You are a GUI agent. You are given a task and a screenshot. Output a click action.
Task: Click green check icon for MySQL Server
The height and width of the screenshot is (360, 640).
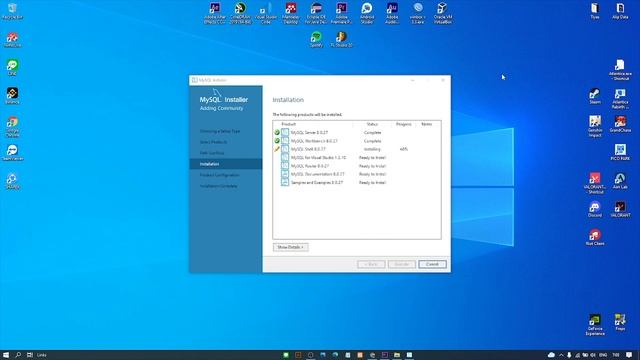point(277,132)
